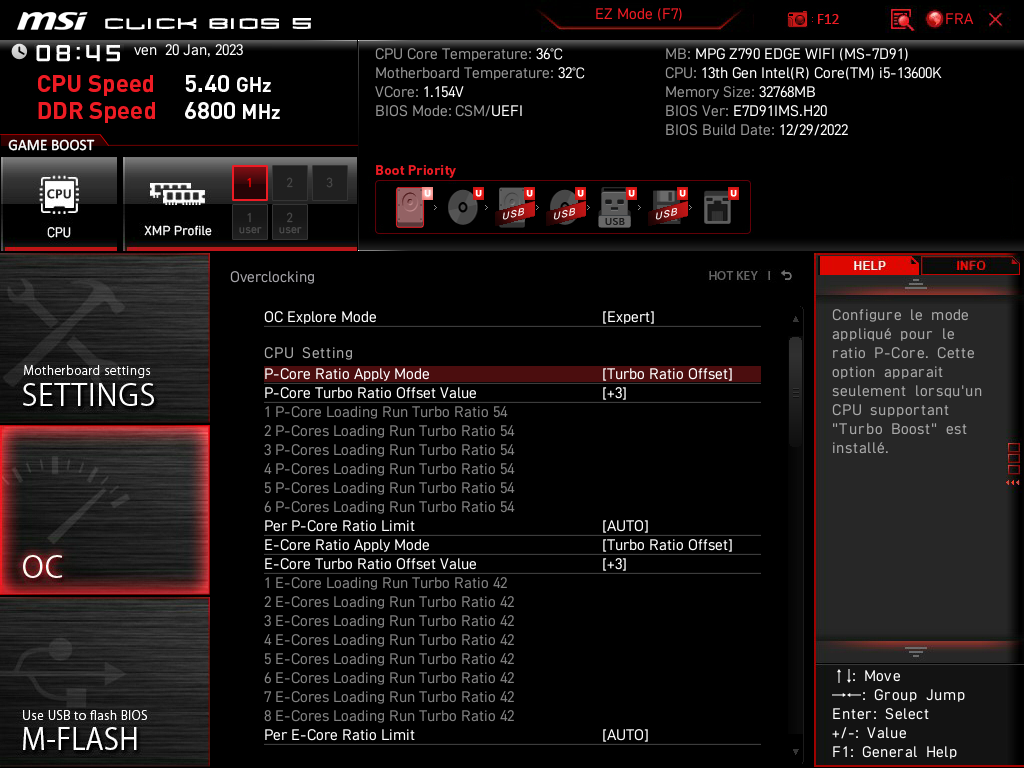The image size is (1024, 768).
Task: Click the red side-panel arrows on right edge
Action: (1012, 483)
